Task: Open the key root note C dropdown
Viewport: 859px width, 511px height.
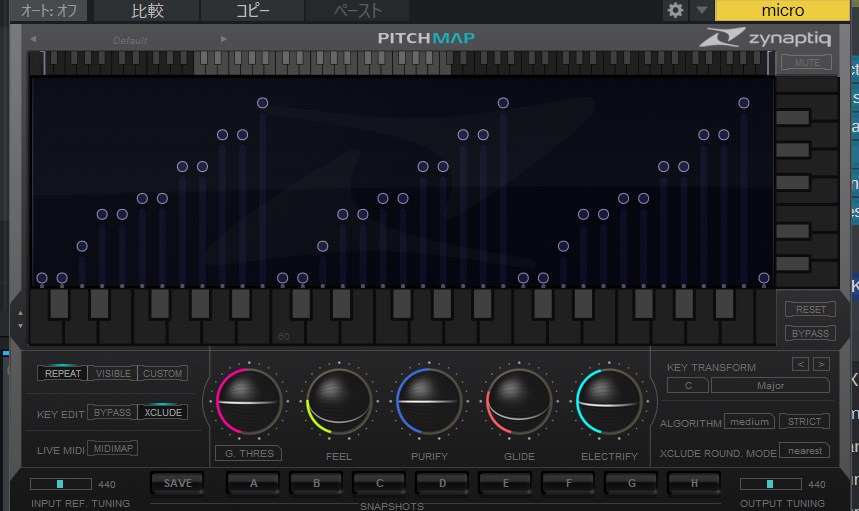Action: click(x=689, y=385)
